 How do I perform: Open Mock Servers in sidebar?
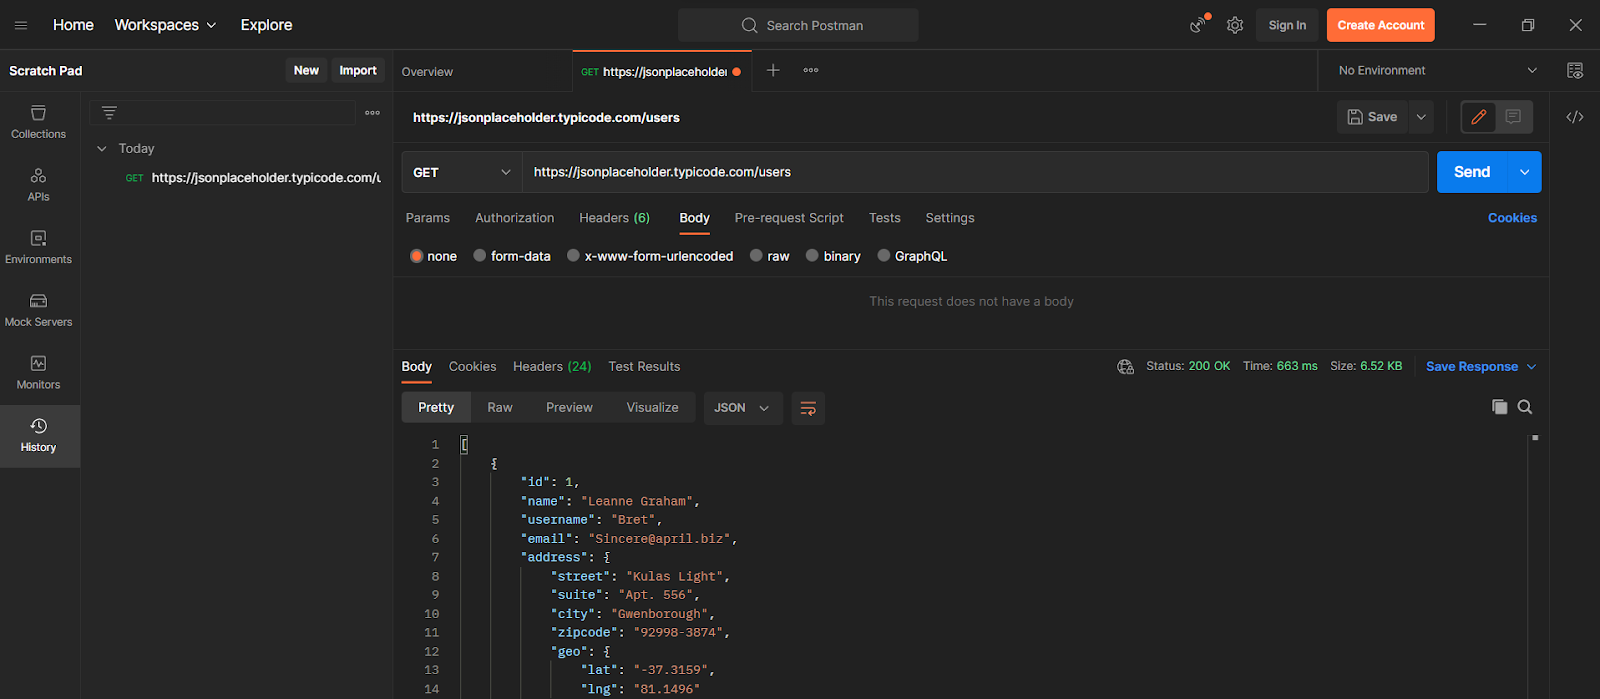pos(39,310)
